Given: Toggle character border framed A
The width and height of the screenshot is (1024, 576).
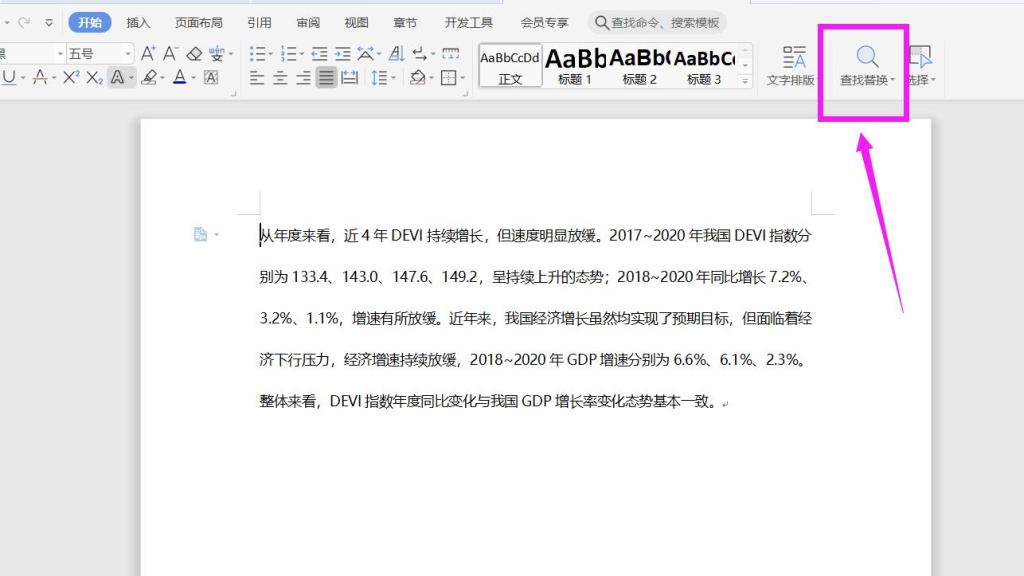Looking at the screenshot, I should (211, 78).
